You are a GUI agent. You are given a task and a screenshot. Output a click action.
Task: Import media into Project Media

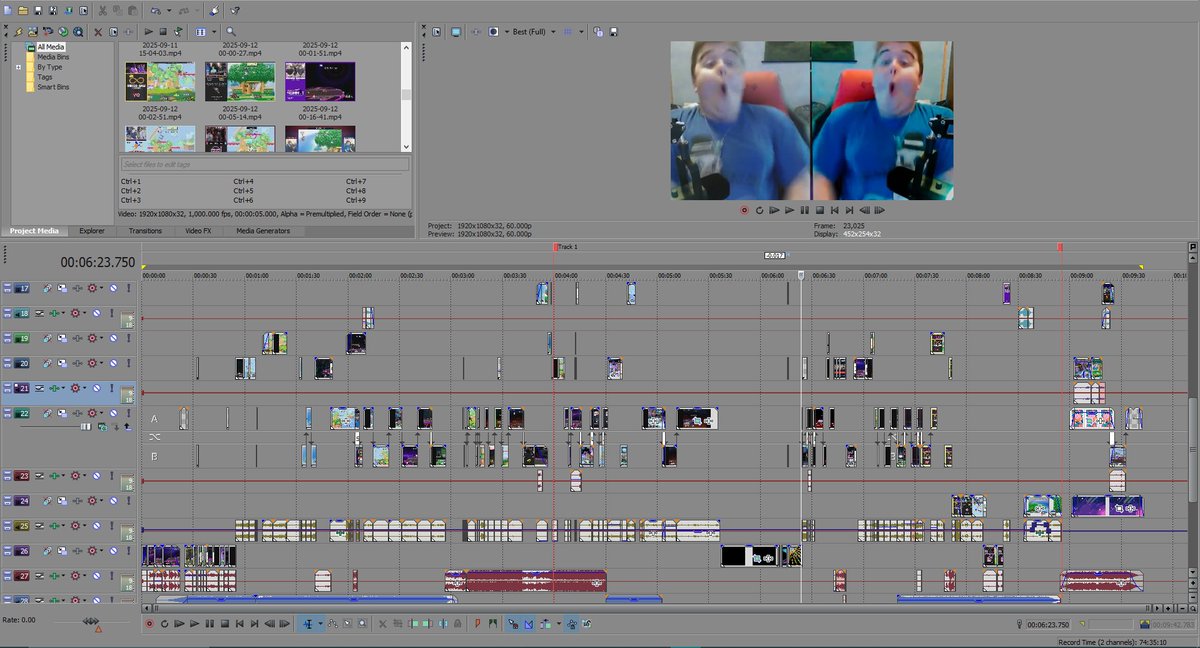33,32
